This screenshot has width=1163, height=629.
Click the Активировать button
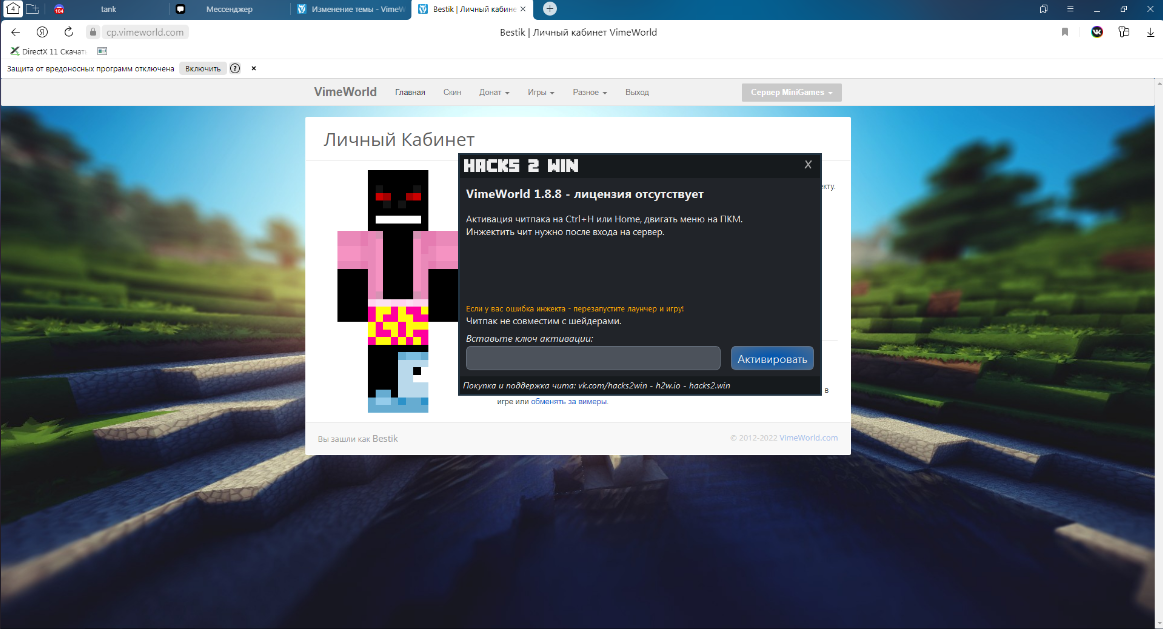[772, 358]
